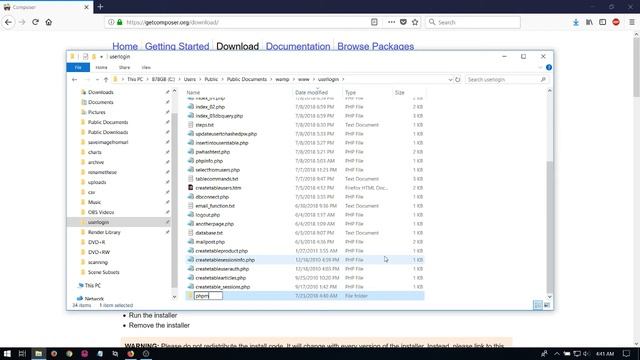640x360 pixels.
Task: Select phpinfo.php file
Action: (209, 161)
